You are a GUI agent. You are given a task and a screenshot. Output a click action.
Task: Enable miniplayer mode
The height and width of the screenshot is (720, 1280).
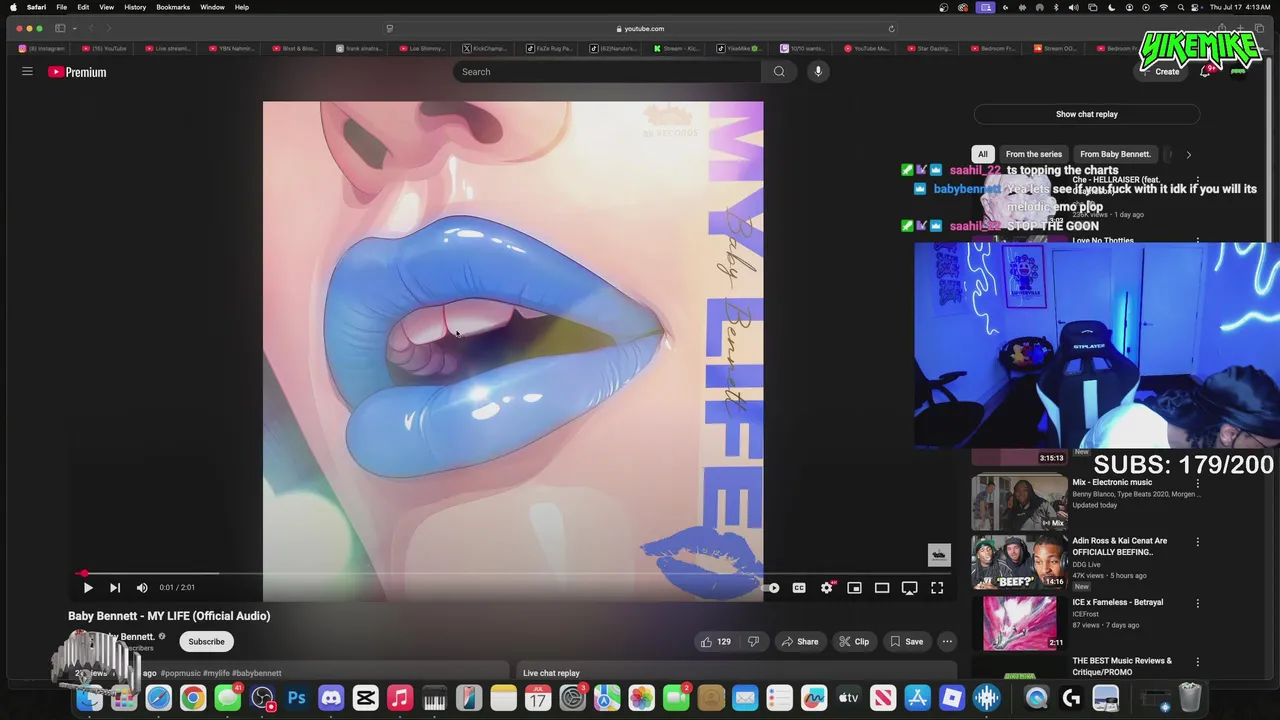854,588
